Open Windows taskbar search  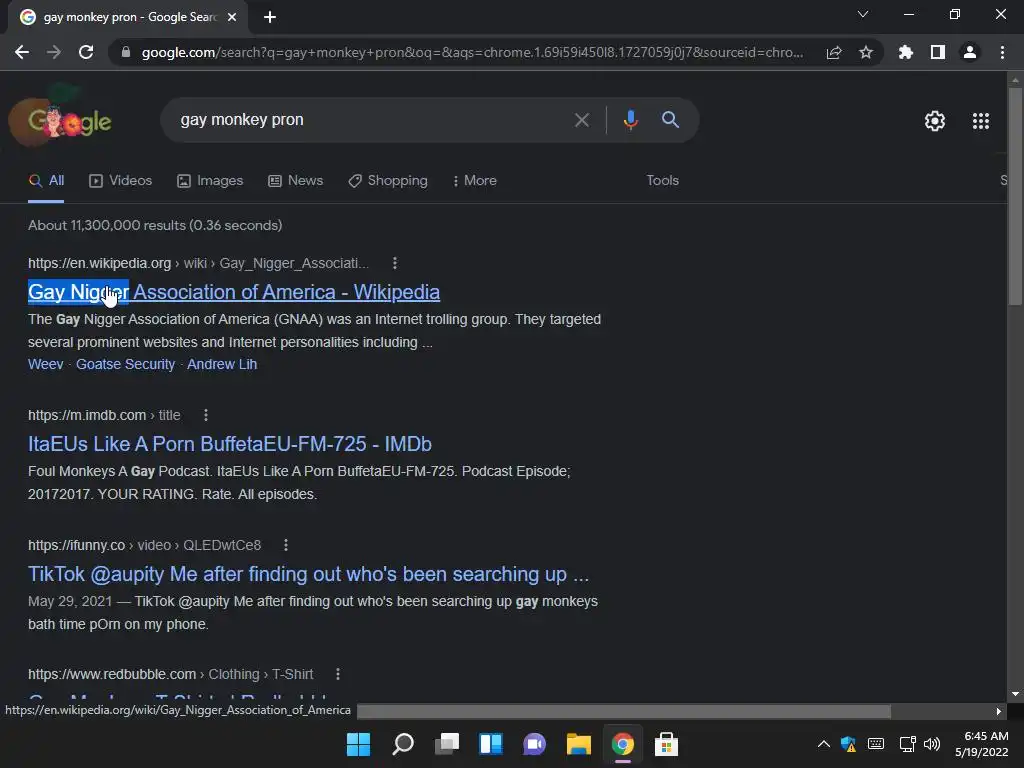[x=402, y=744]
